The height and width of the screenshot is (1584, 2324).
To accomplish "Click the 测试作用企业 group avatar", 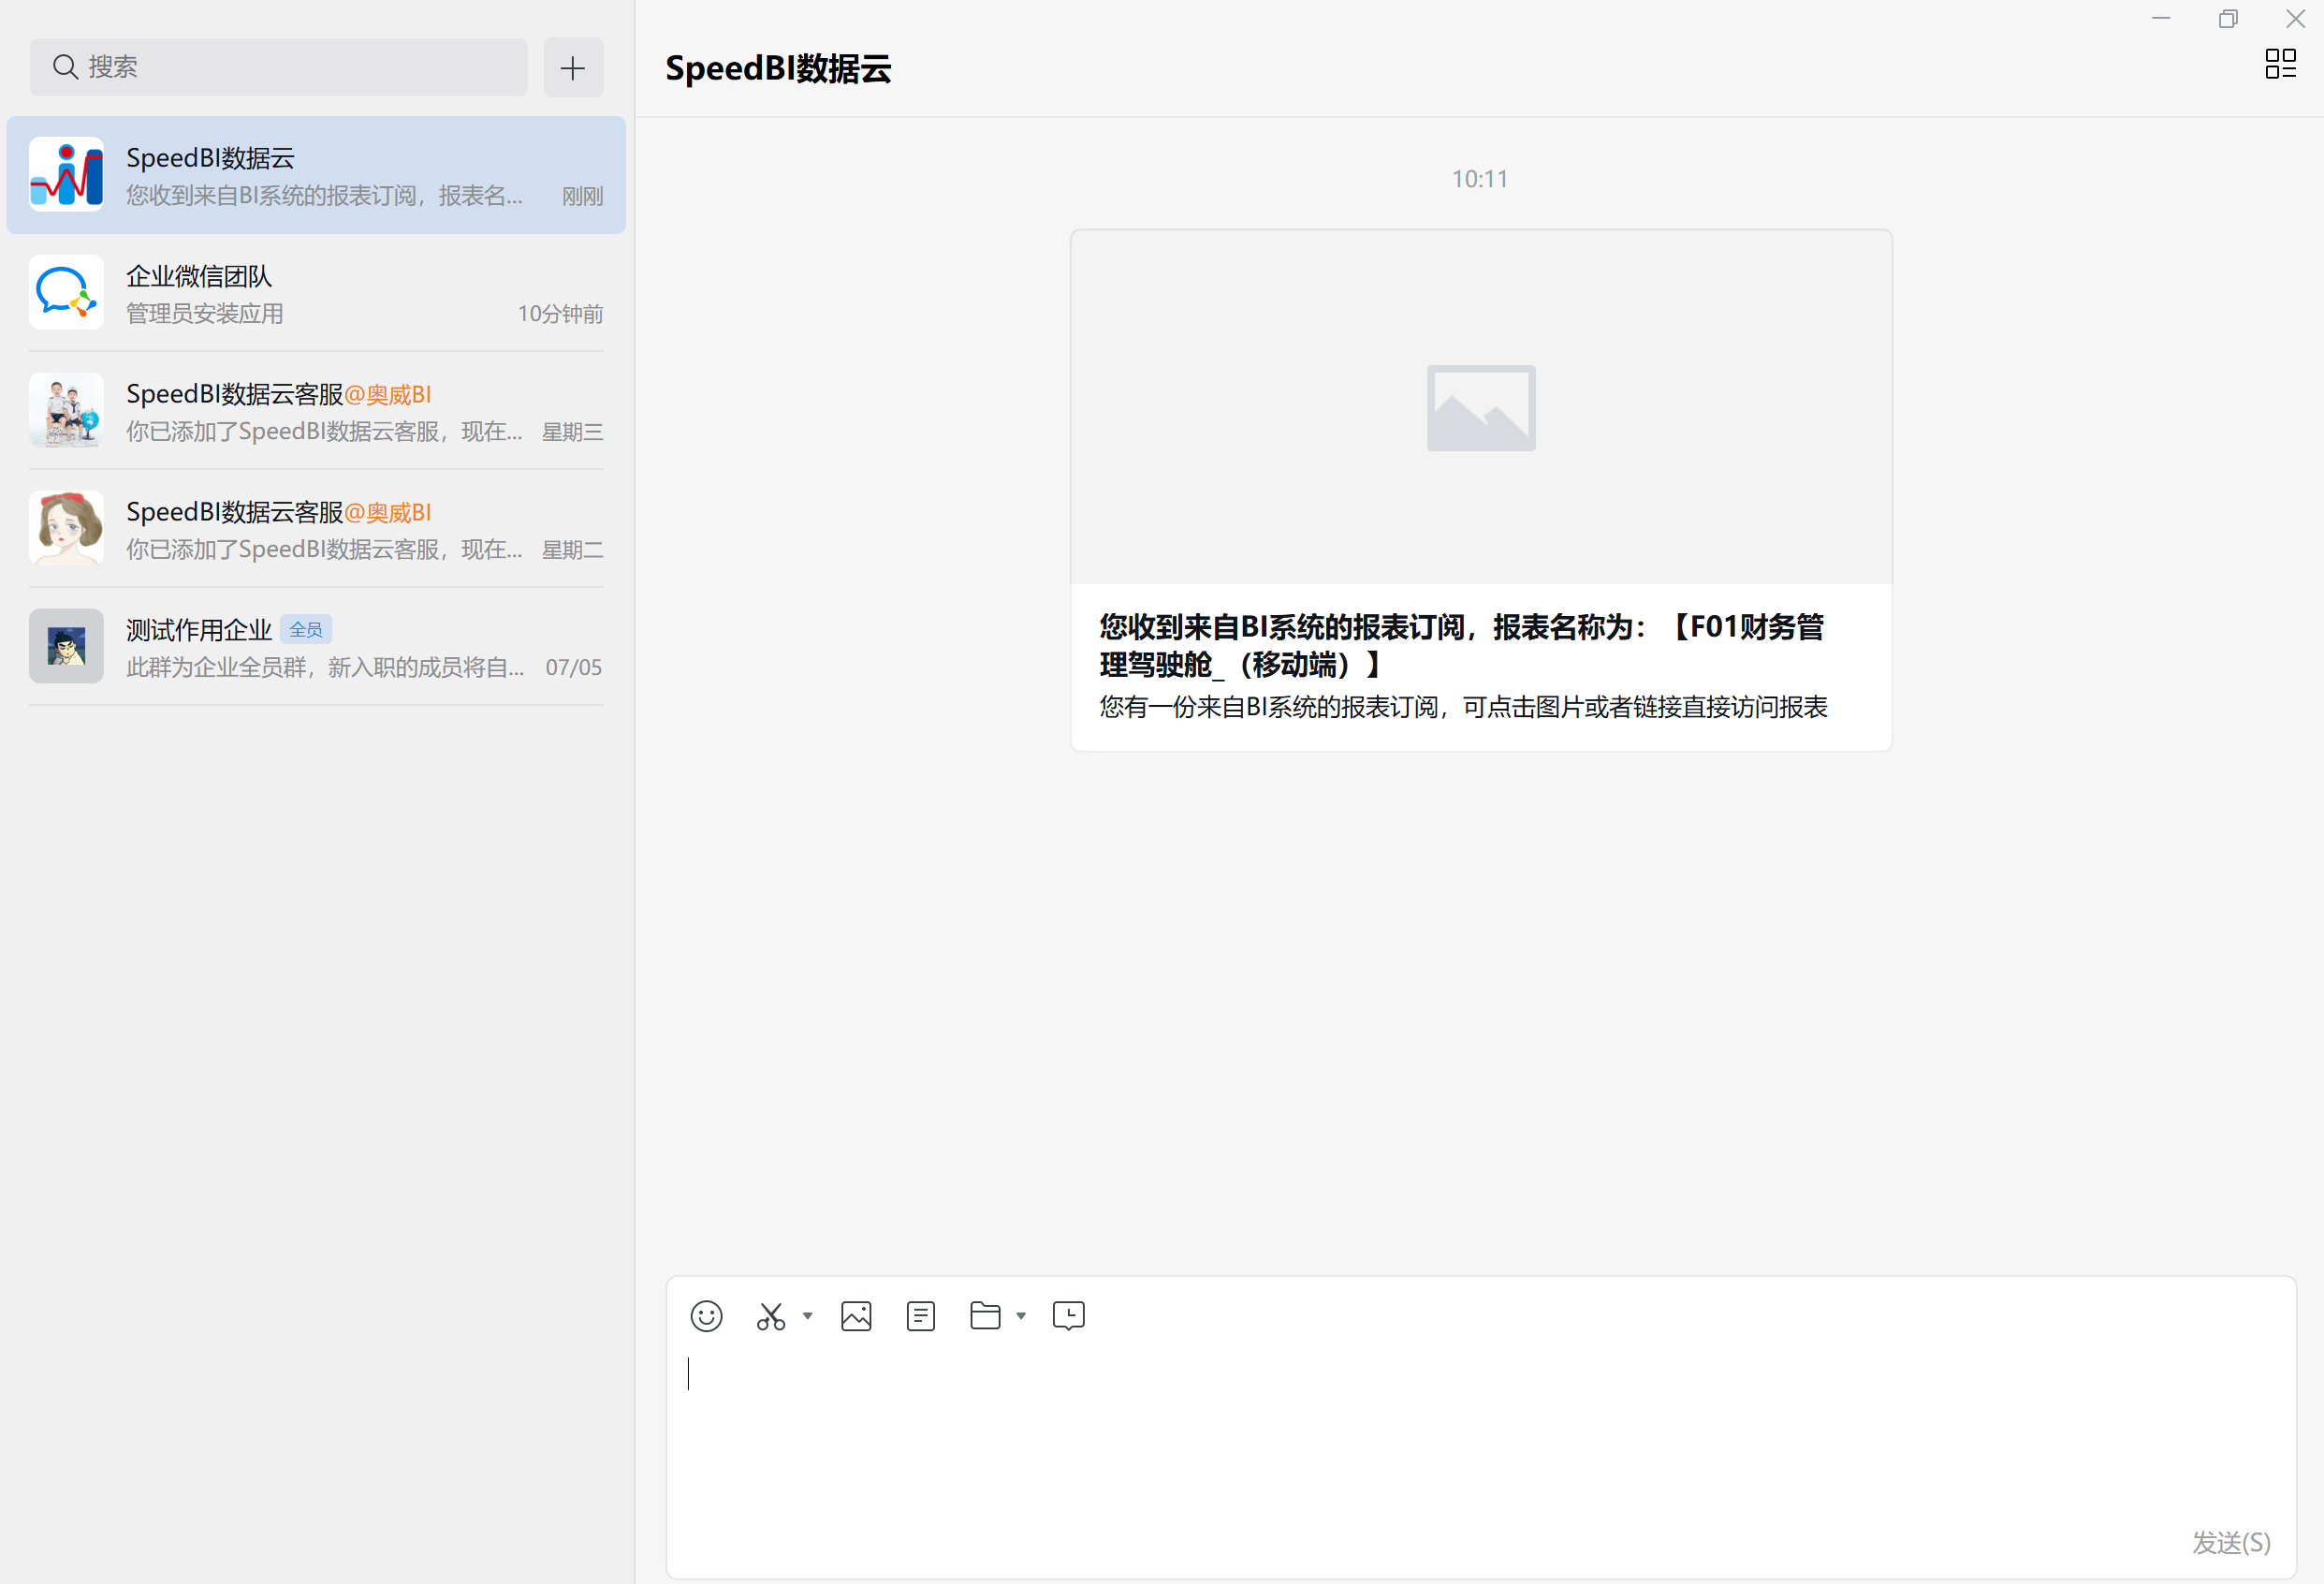I will tap(66, 646).
